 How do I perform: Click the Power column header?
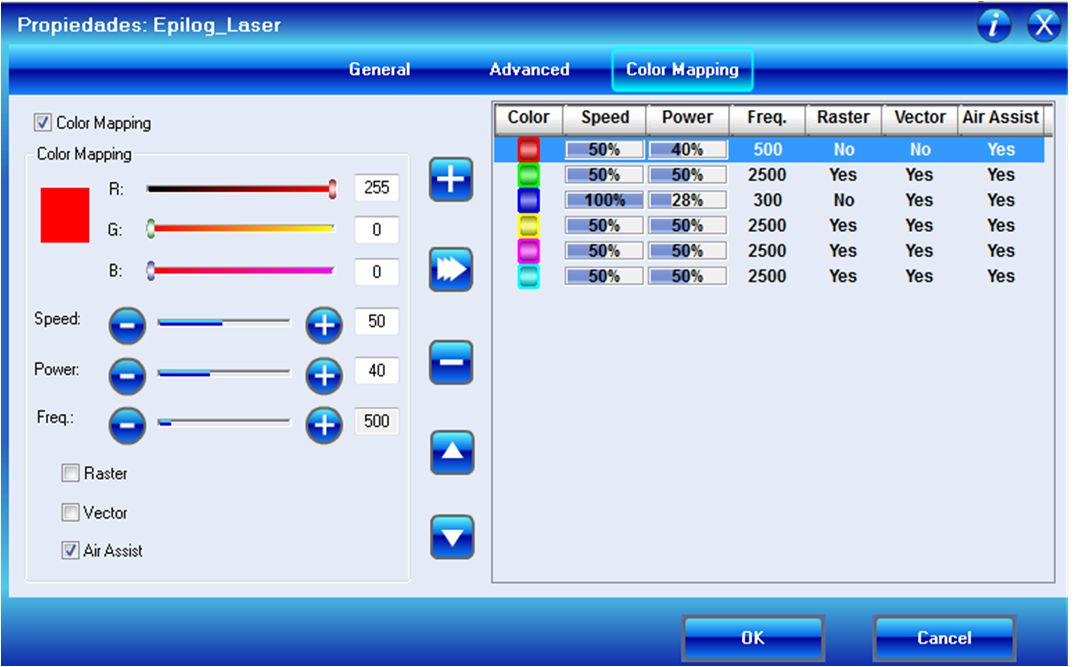tap(687, 118)
